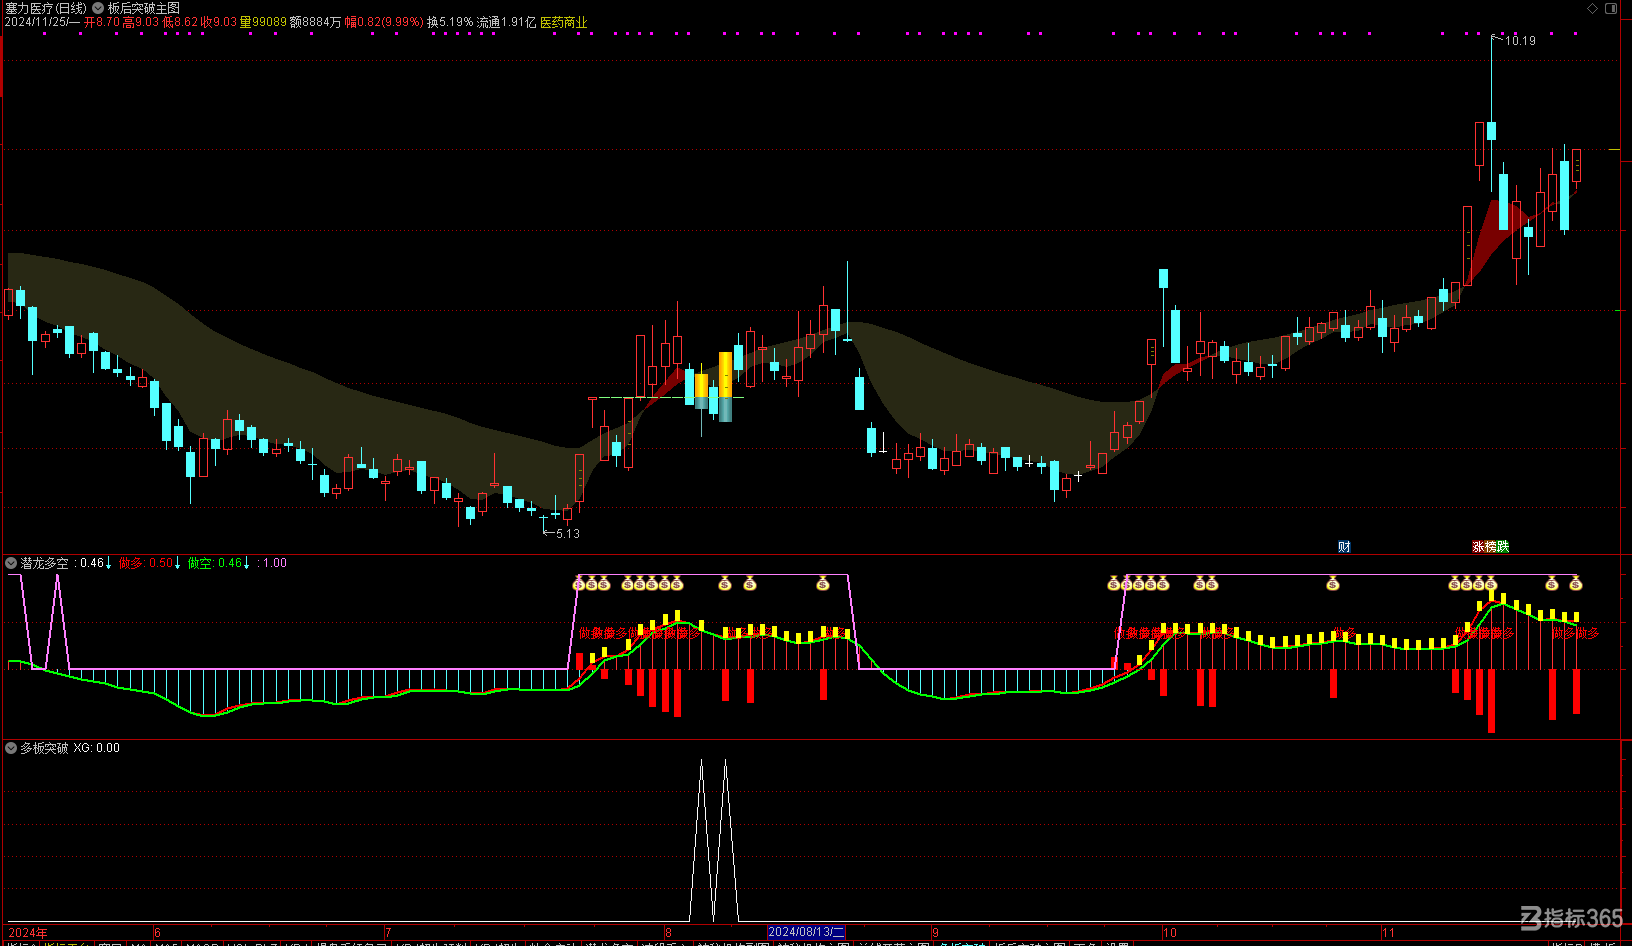The image size is (1632, 946).
Task: Expand the 潜龙多空 indicator menu arrow
Action: (x=11, y=564)
